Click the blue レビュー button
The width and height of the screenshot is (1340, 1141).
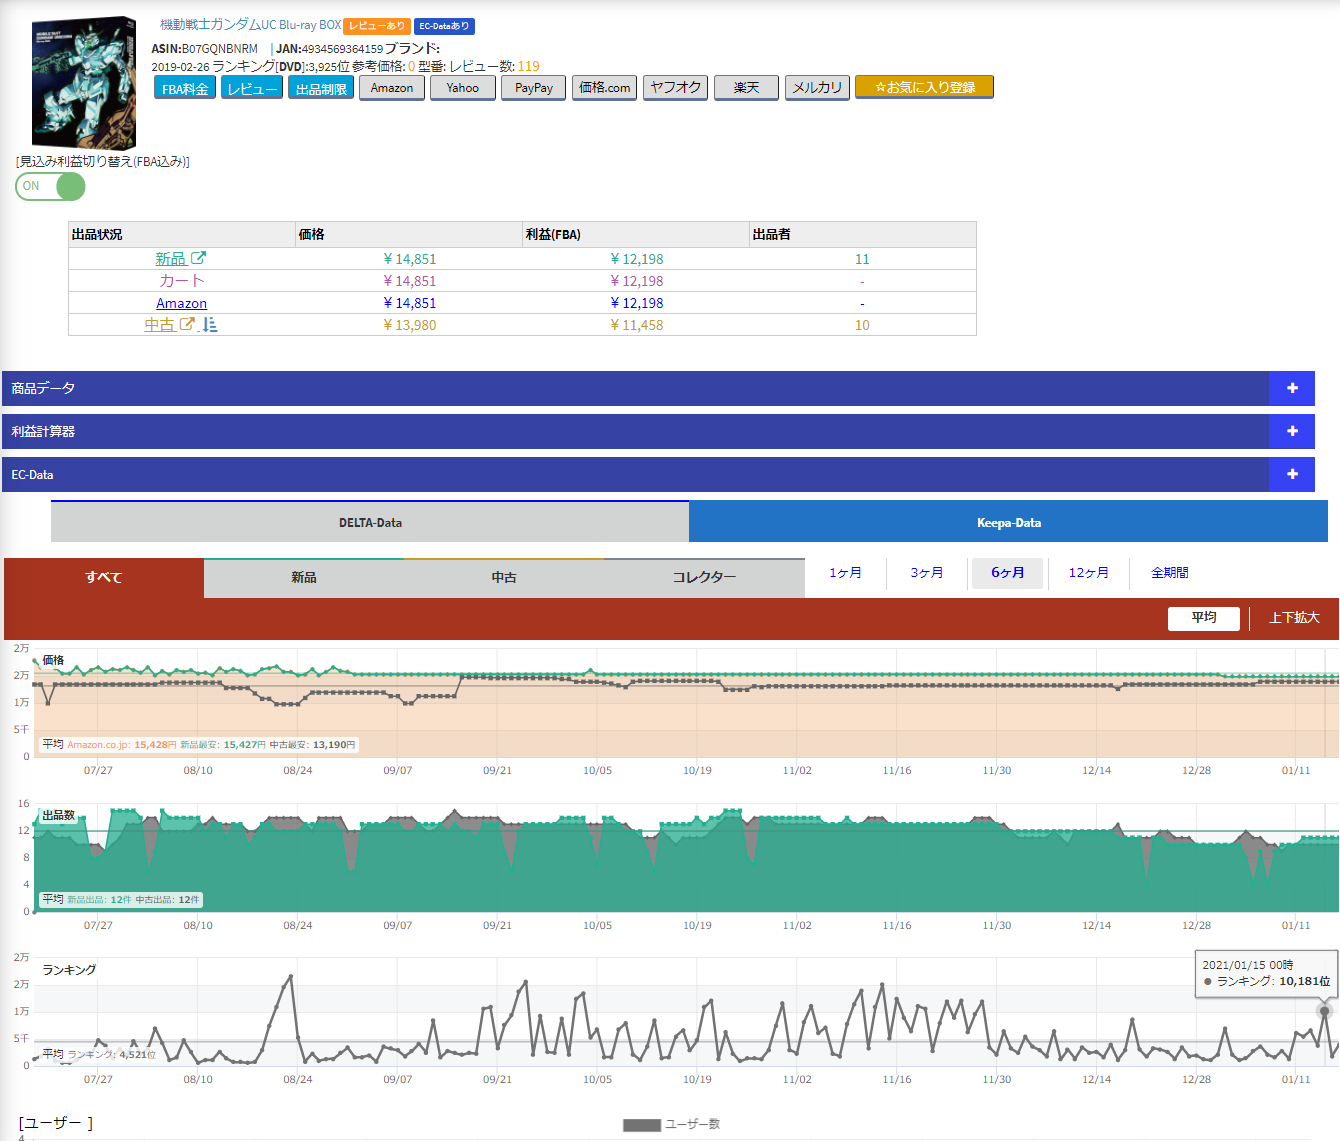(252, 88)
